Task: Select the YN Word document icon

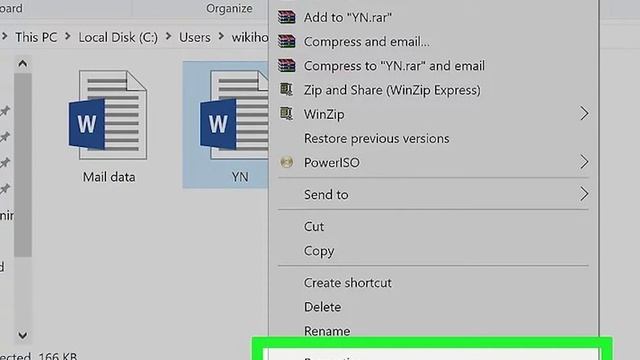Action: (234, 115)
